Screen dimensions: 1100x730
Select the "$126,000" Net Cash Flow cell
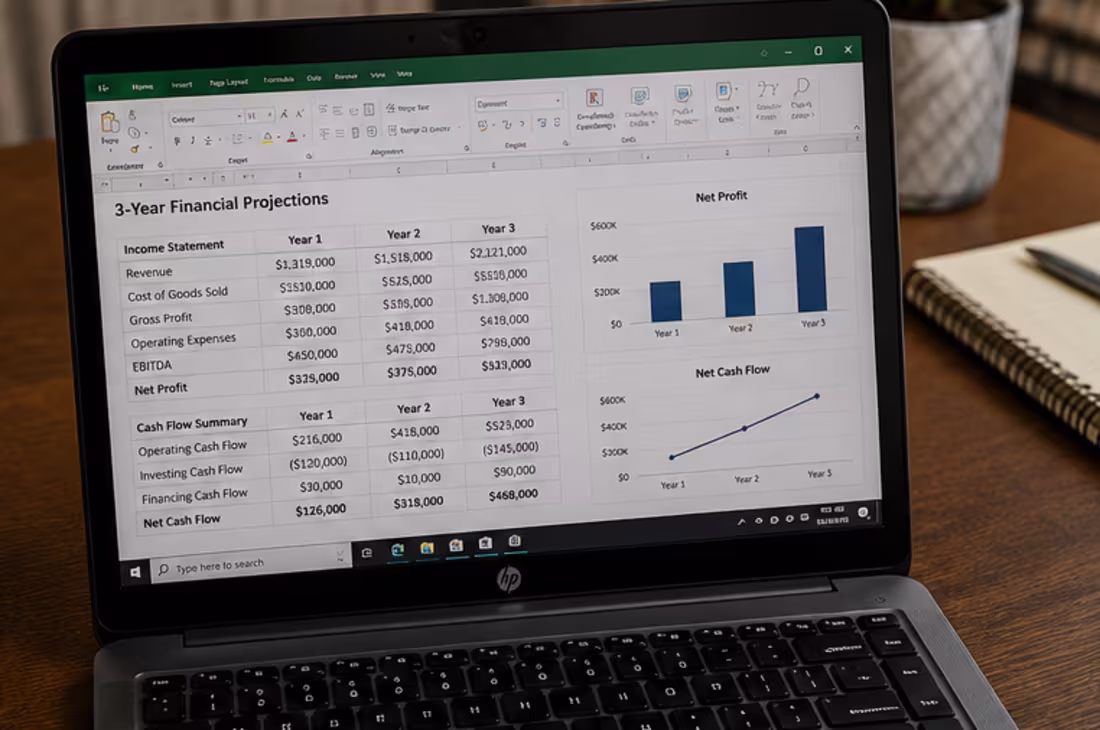click(321, 511)
